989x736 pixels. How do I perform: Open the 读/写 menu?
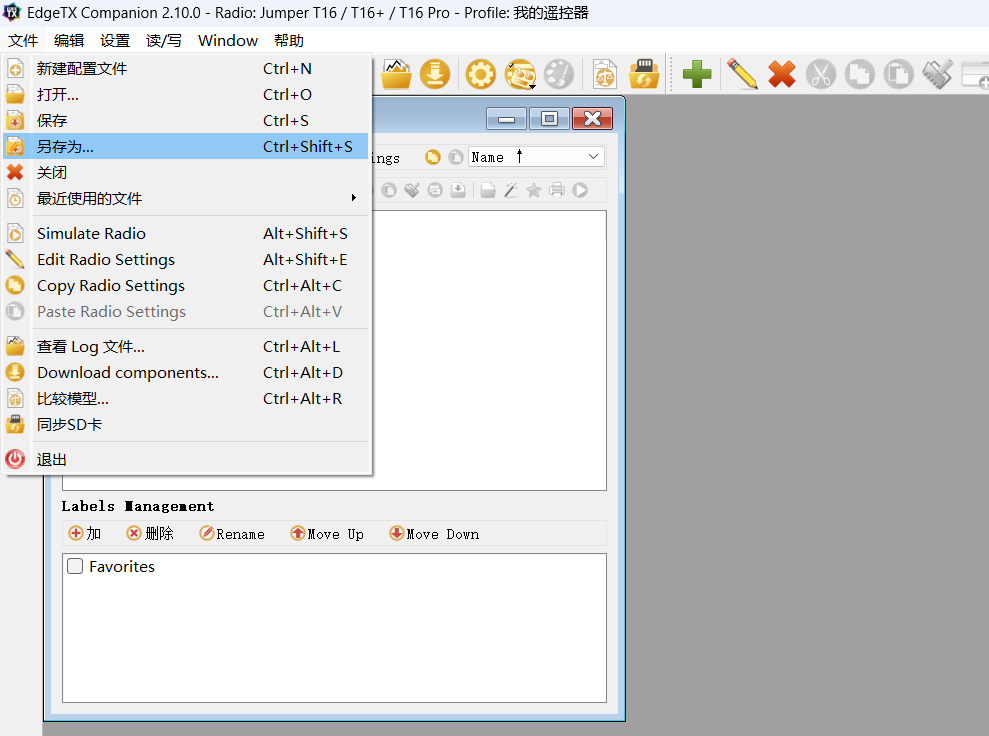coord(163,41)
